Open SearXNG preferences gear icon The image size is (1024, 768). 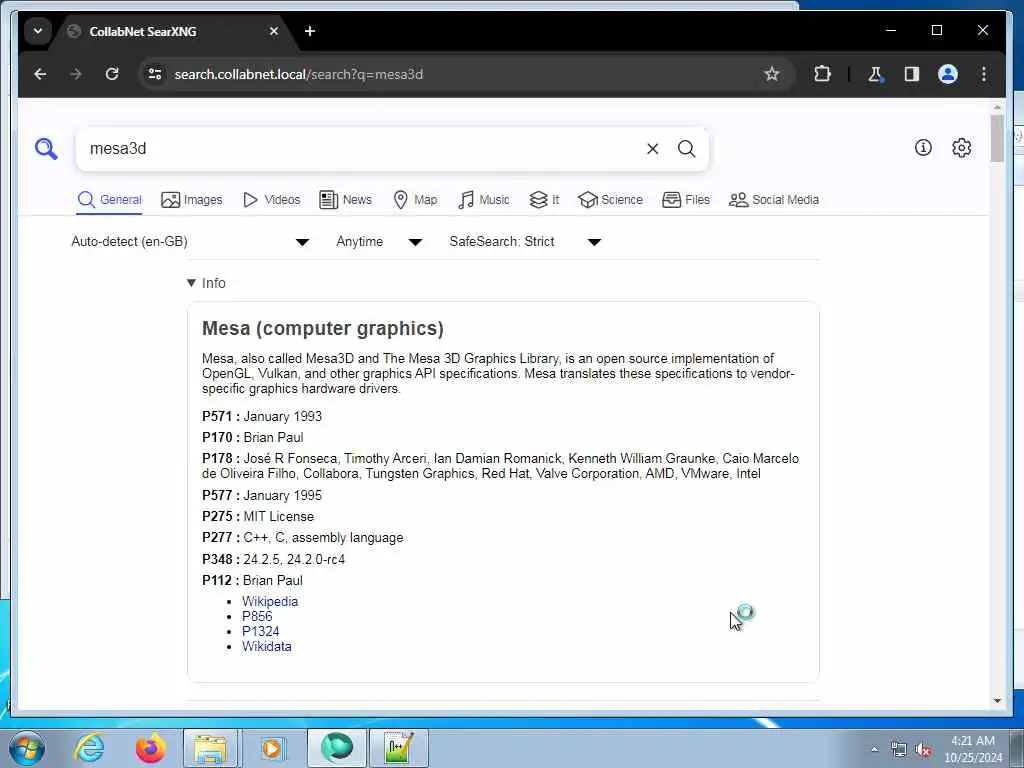(x=961, y=148)
